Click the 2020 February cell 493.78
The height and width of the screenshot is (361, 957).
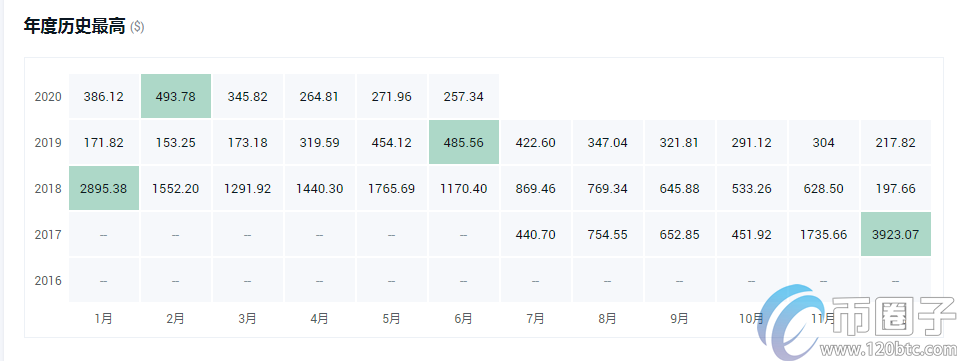(x=176, y=97)
